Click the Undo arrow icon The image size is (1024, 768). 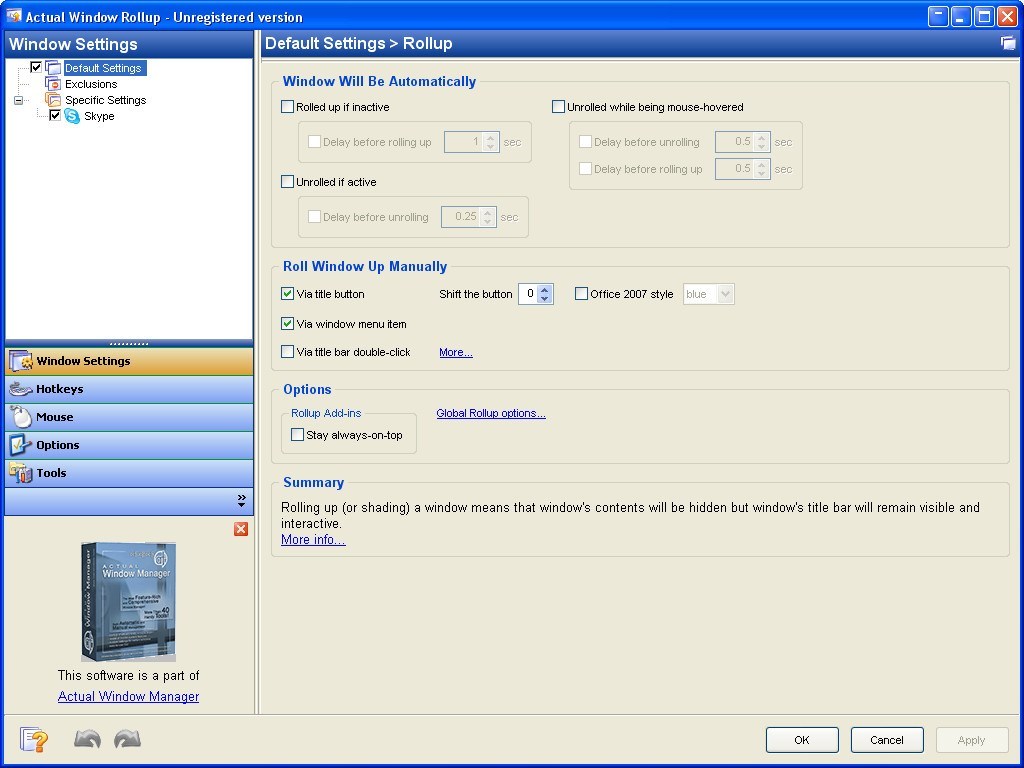tap(87, 740)
